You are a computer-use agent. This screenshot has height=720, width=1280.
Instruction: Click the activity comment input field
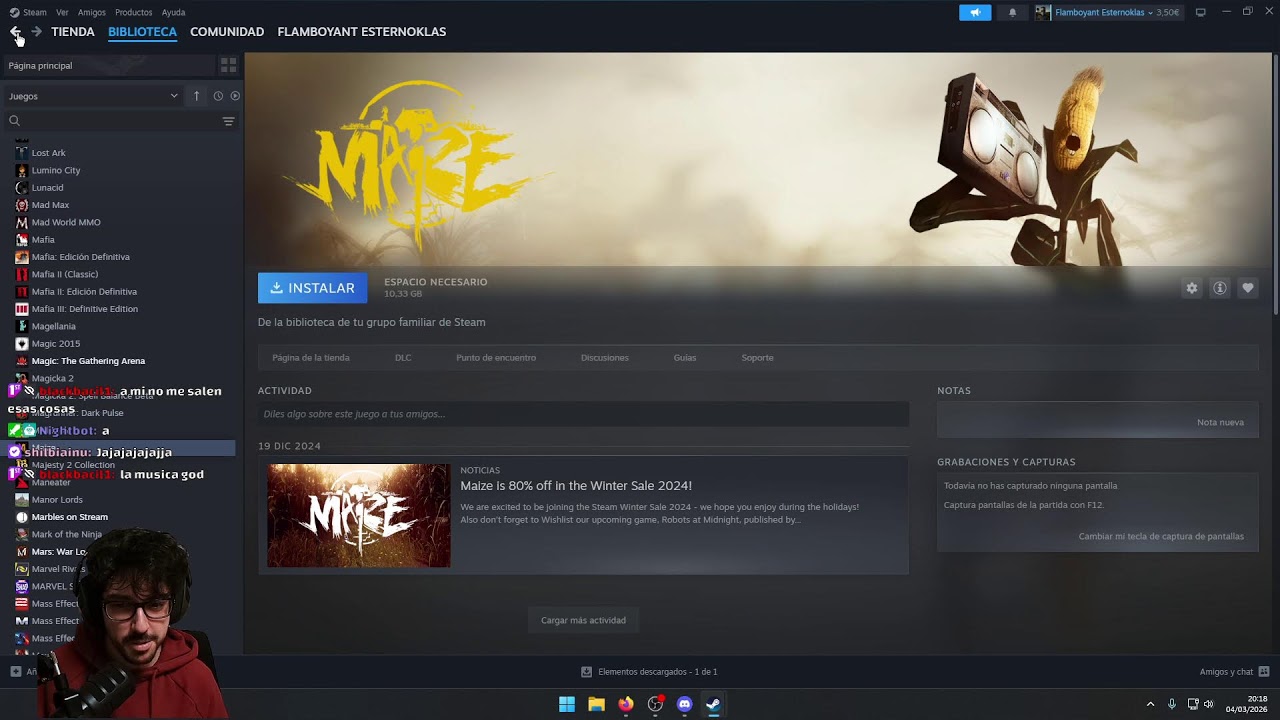(583, 414)
